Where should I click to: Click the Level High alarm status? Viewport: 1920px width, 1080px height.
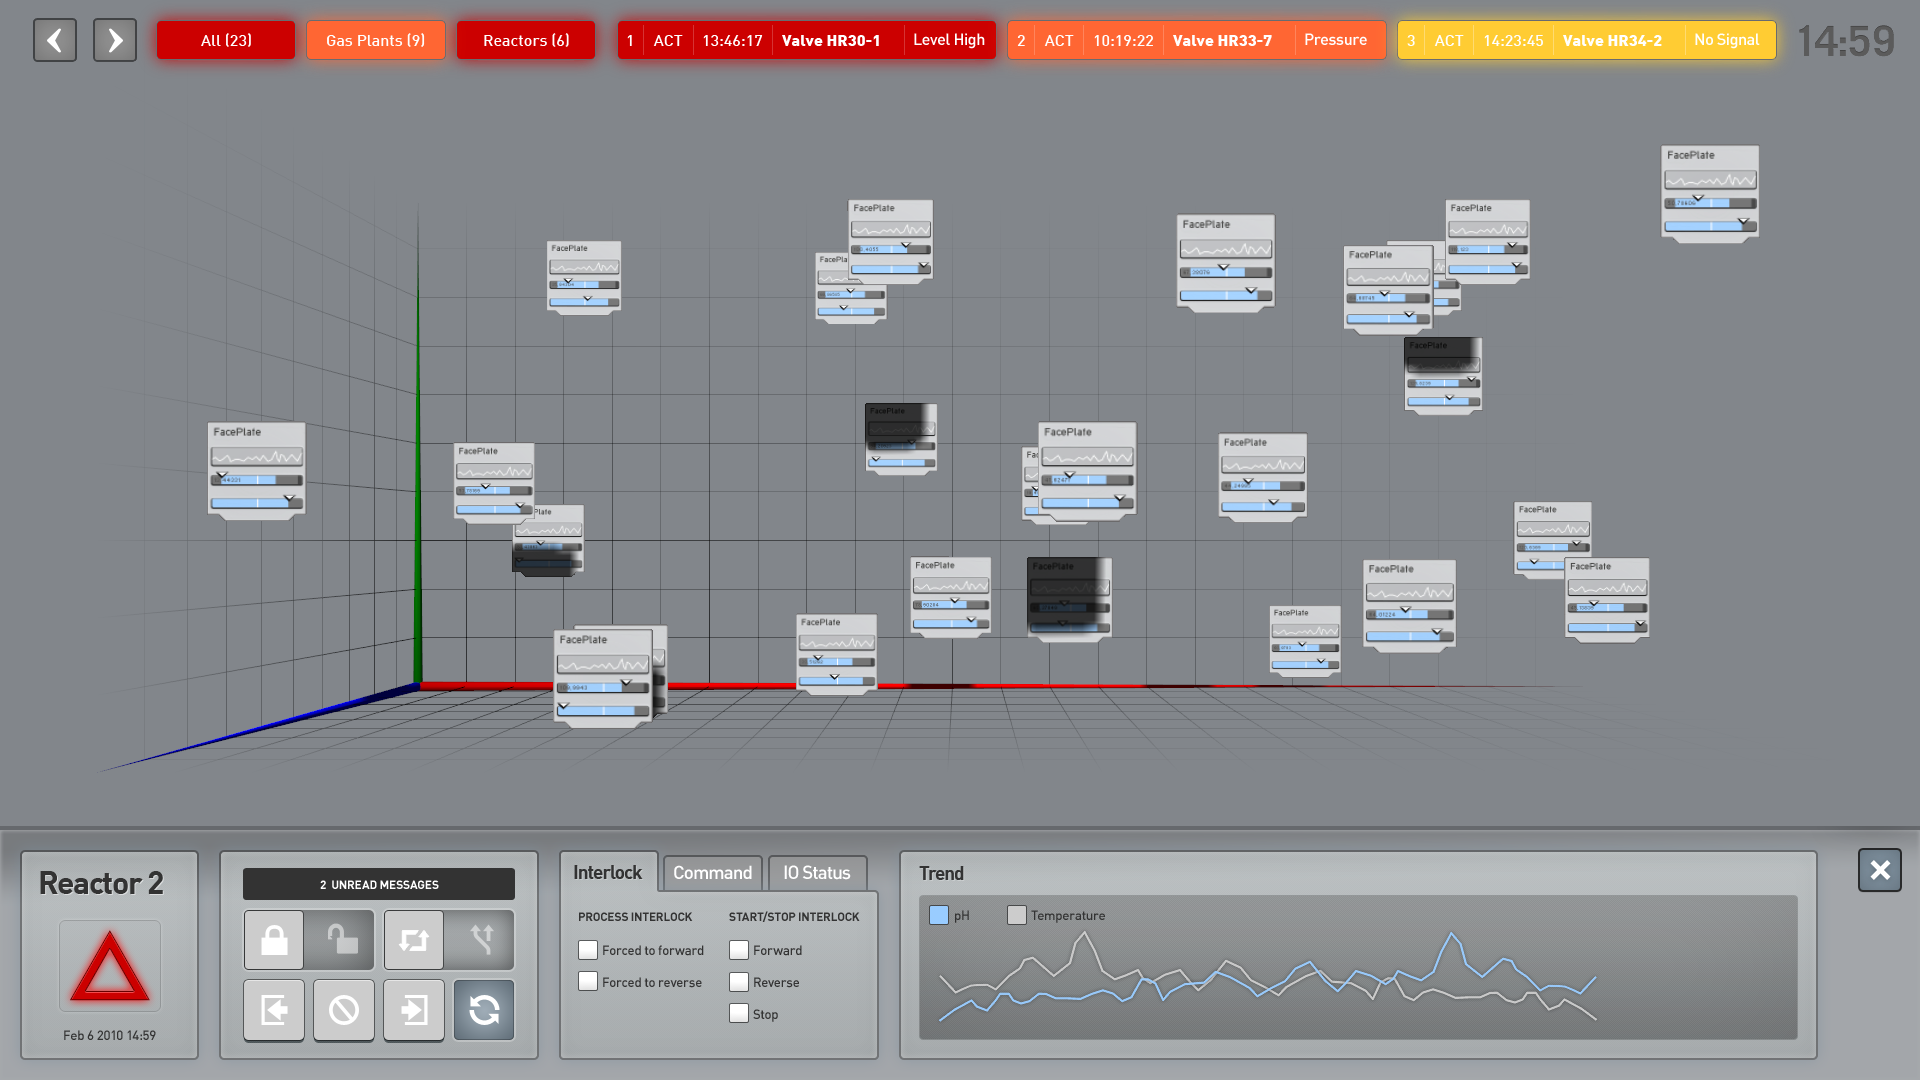949,40
